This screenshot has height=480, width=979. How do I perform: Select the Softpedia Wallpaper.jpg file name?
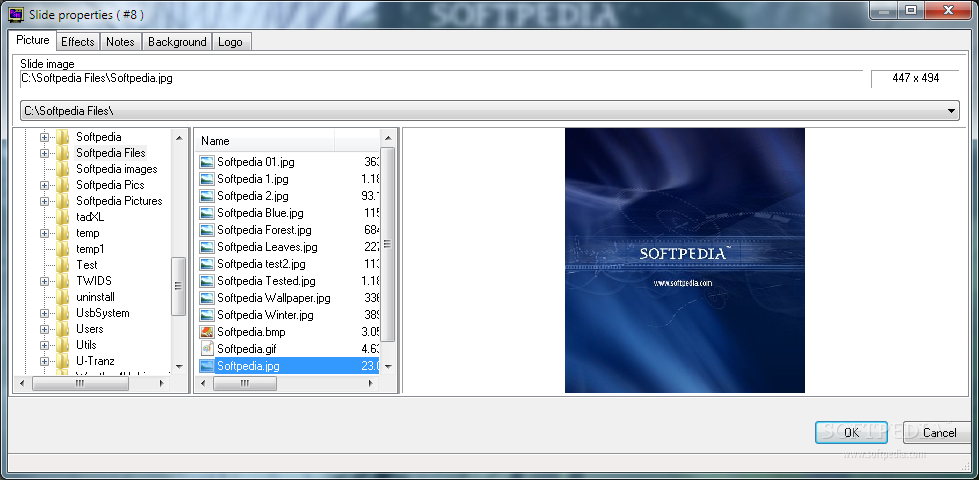(x=273, y=298)
